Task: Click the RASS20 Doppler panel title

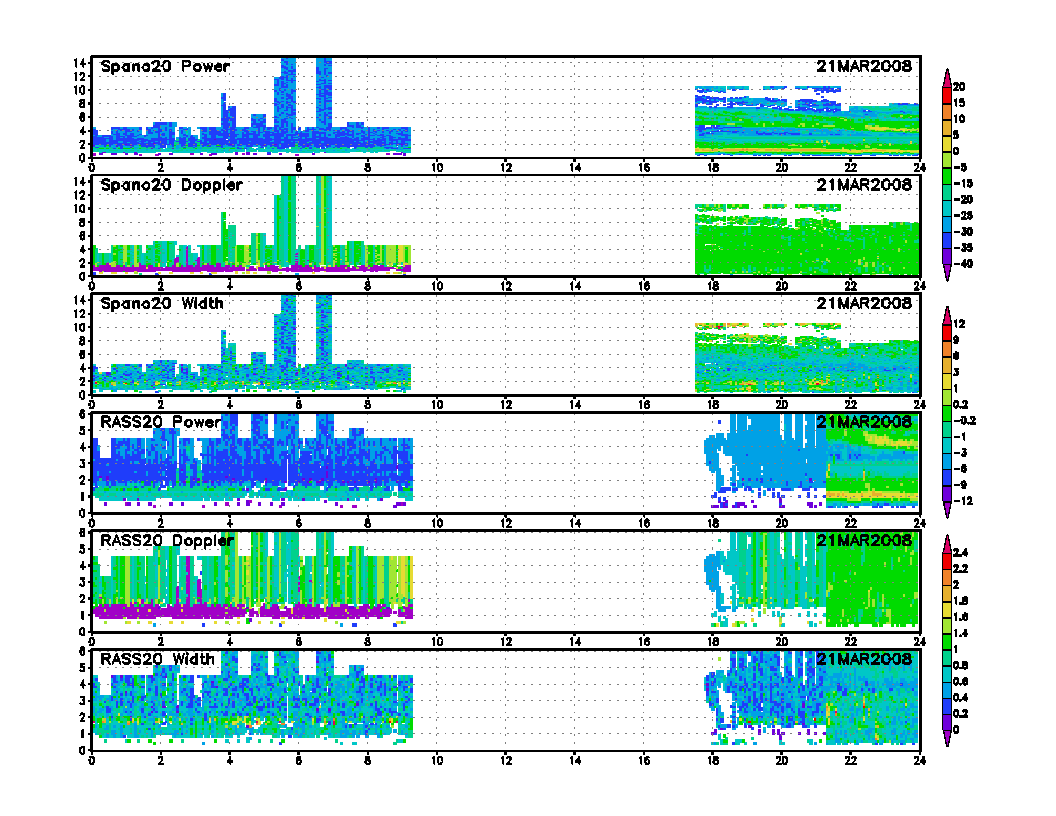Action: (x=166, y=541)
